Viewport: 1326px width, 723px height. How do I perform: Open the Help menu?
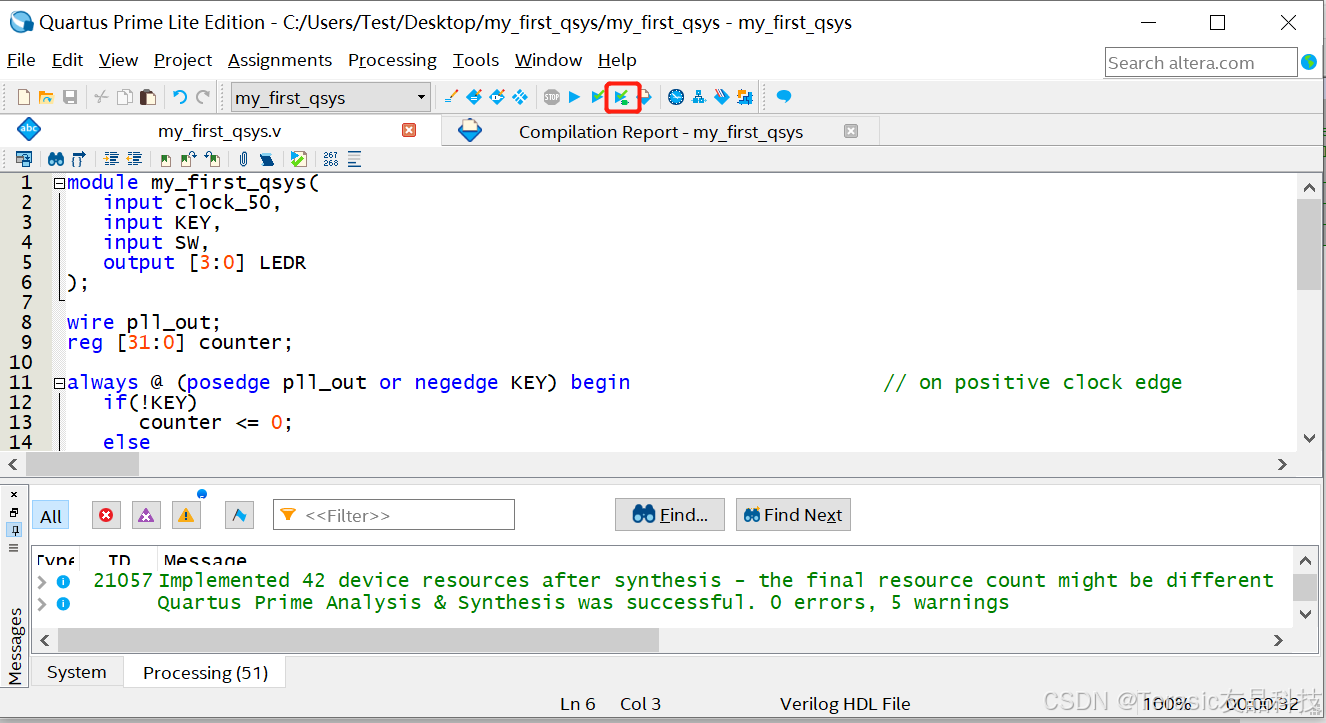[617, 60]
